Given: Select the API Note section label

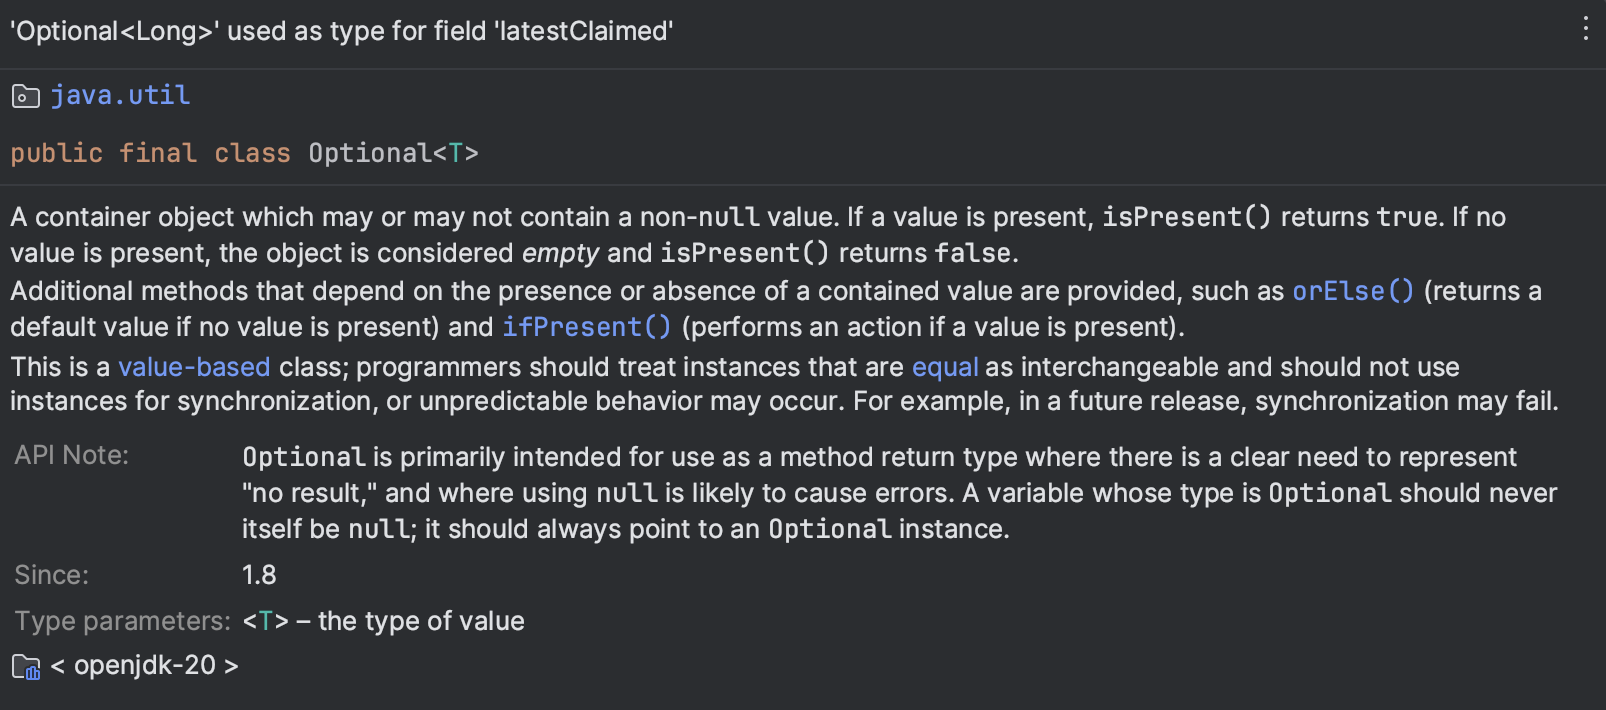Looking at the screenshot, I should (70, 455).
